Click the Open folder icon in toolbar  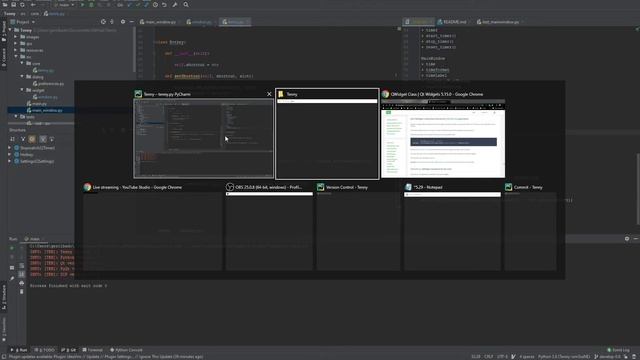tap(5, 4)
